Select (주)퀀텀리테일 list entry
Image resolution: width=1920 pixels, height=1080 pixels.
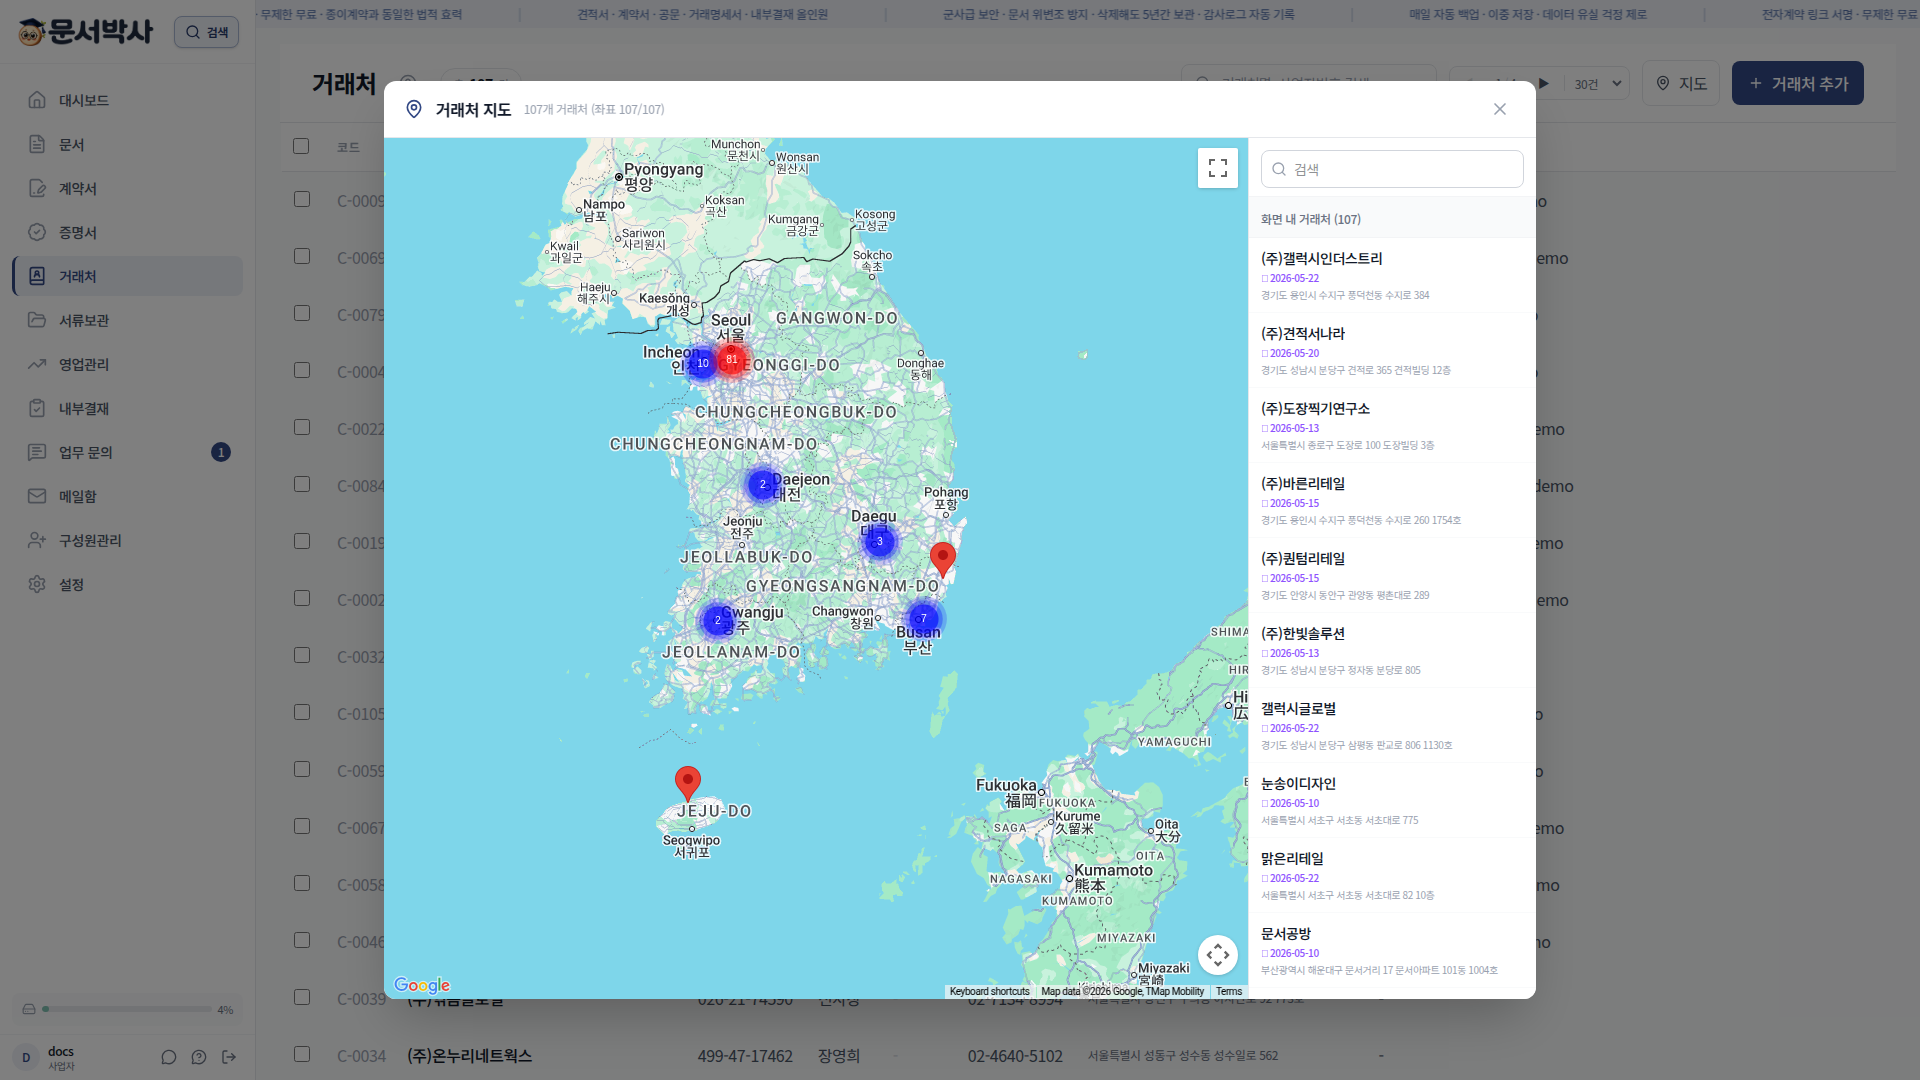click(1392, 575)
